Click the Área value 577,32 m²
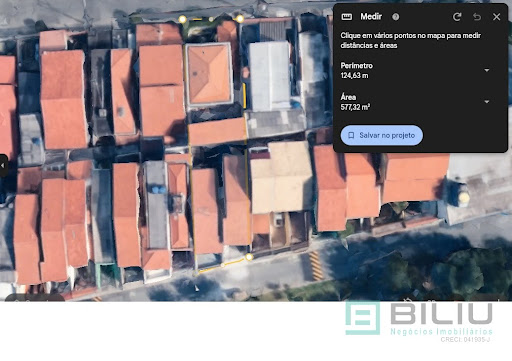This screenshot has width=512, height=361. 355,107
